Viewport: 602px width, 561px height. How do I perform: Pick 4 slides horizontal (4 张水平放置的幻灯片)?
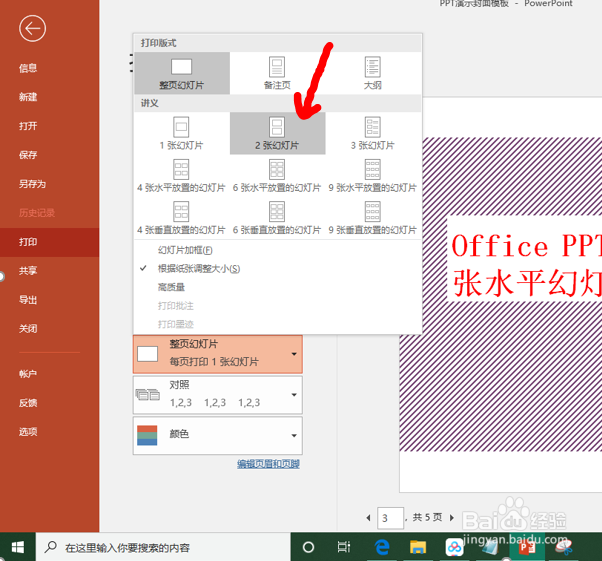click(181, 175)
